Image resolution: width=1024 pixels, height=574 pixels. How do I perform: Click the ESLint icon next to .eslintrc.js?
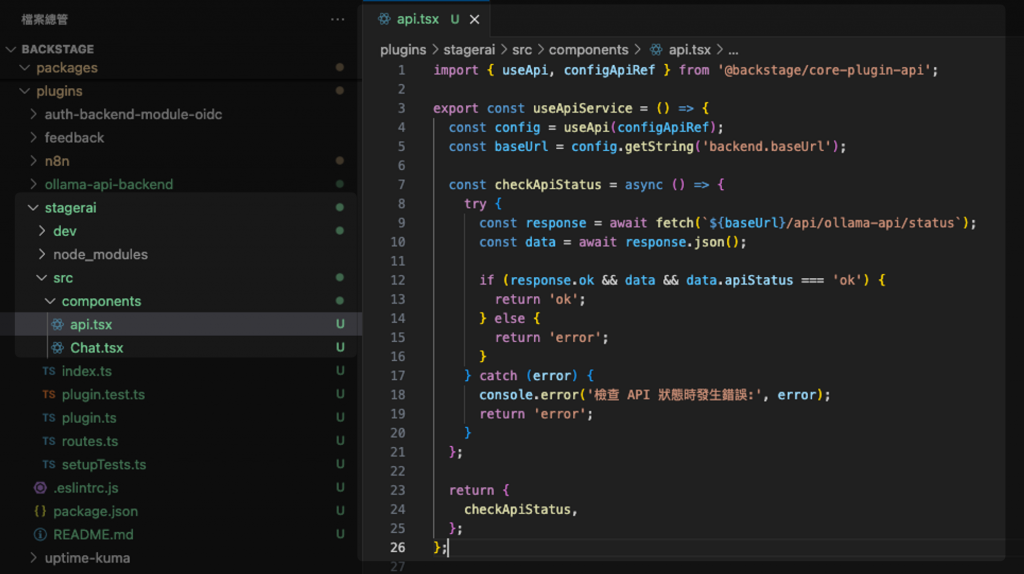[40, 488]
